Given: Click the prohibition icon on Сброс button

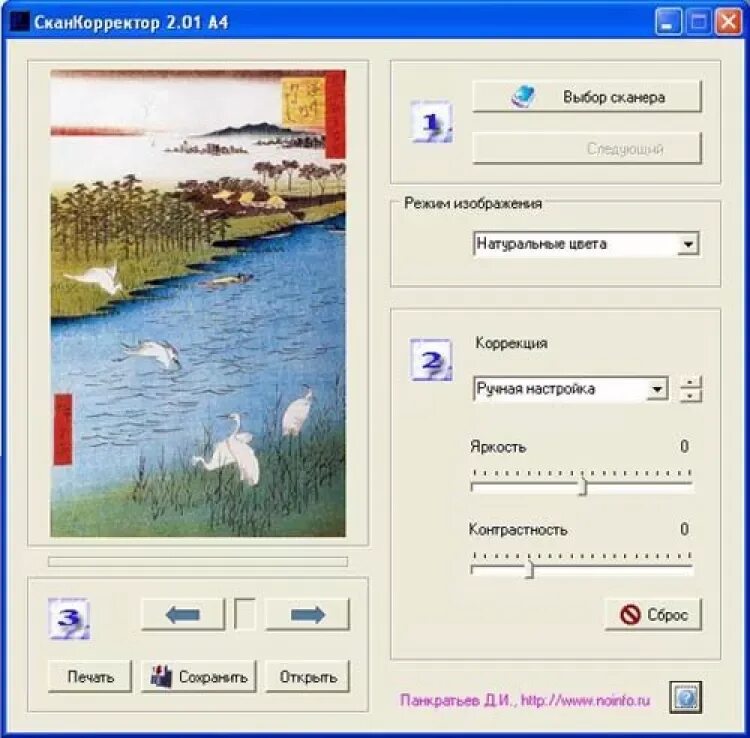Looking at the screenshot, I should 630,615.
